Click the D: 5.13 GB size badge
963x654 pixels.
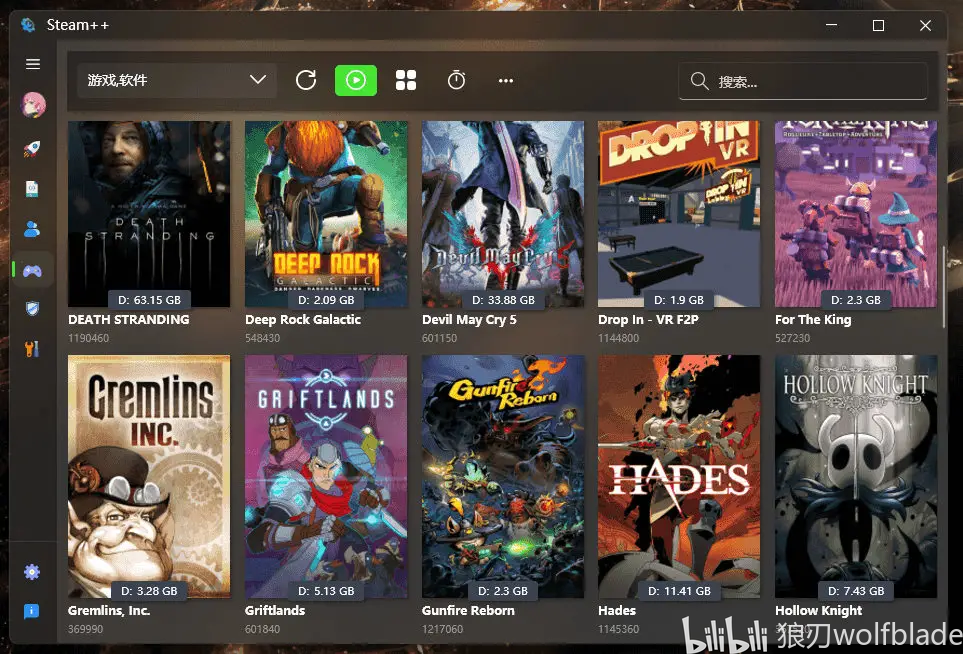(x=326, y=591)
